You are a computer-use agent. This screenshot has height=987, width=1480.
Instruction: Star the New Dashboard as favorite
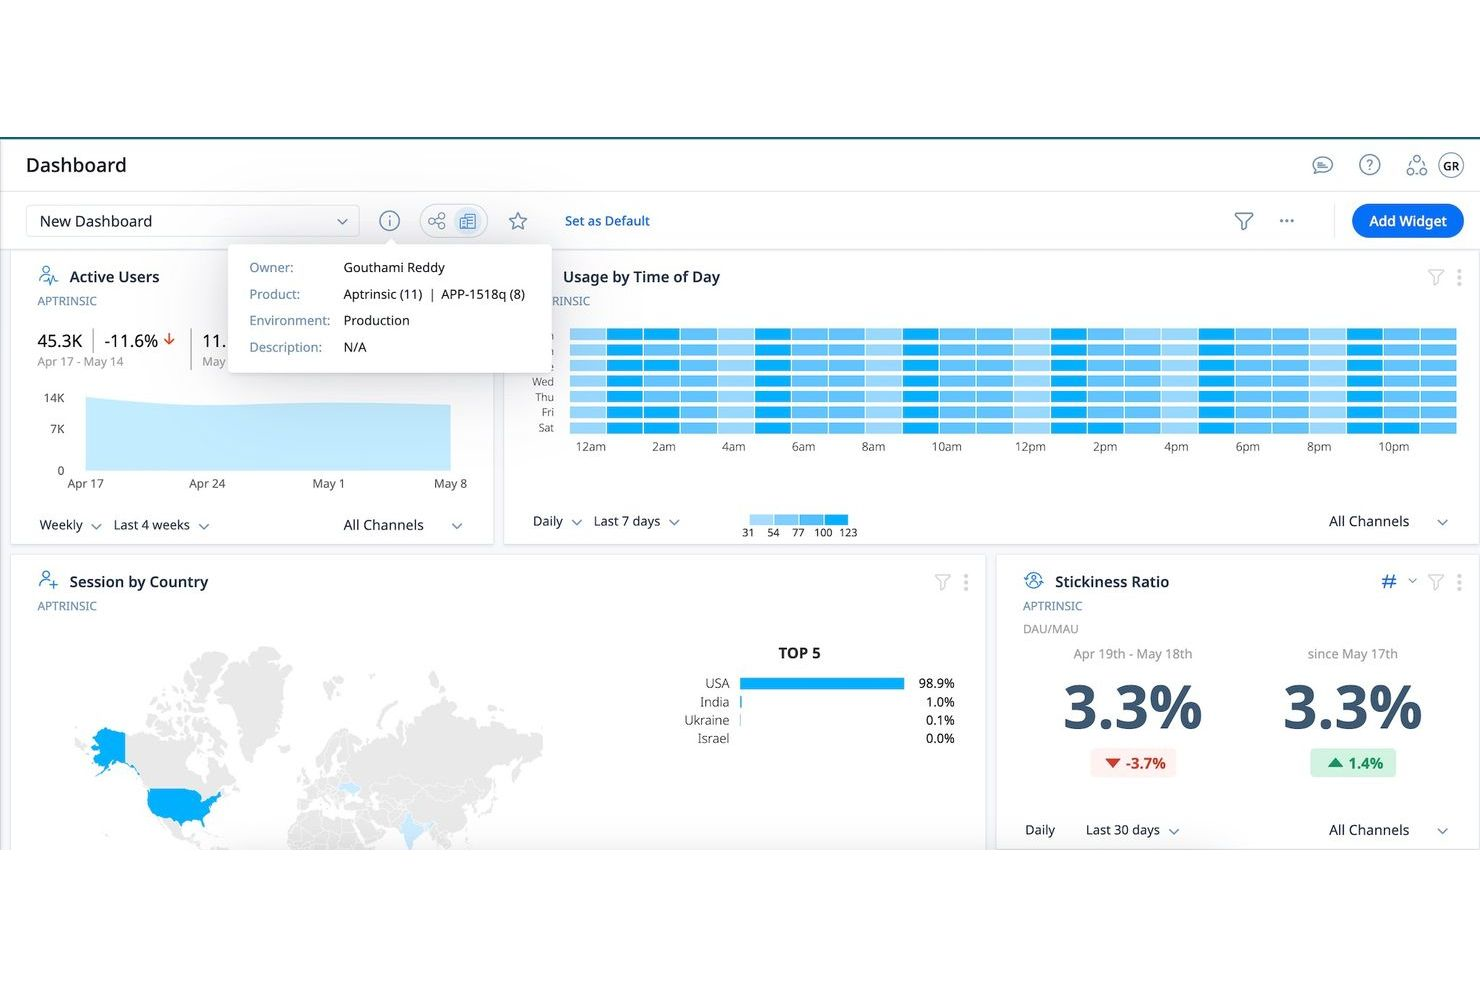pyautogui.click(x=518, y=221)
